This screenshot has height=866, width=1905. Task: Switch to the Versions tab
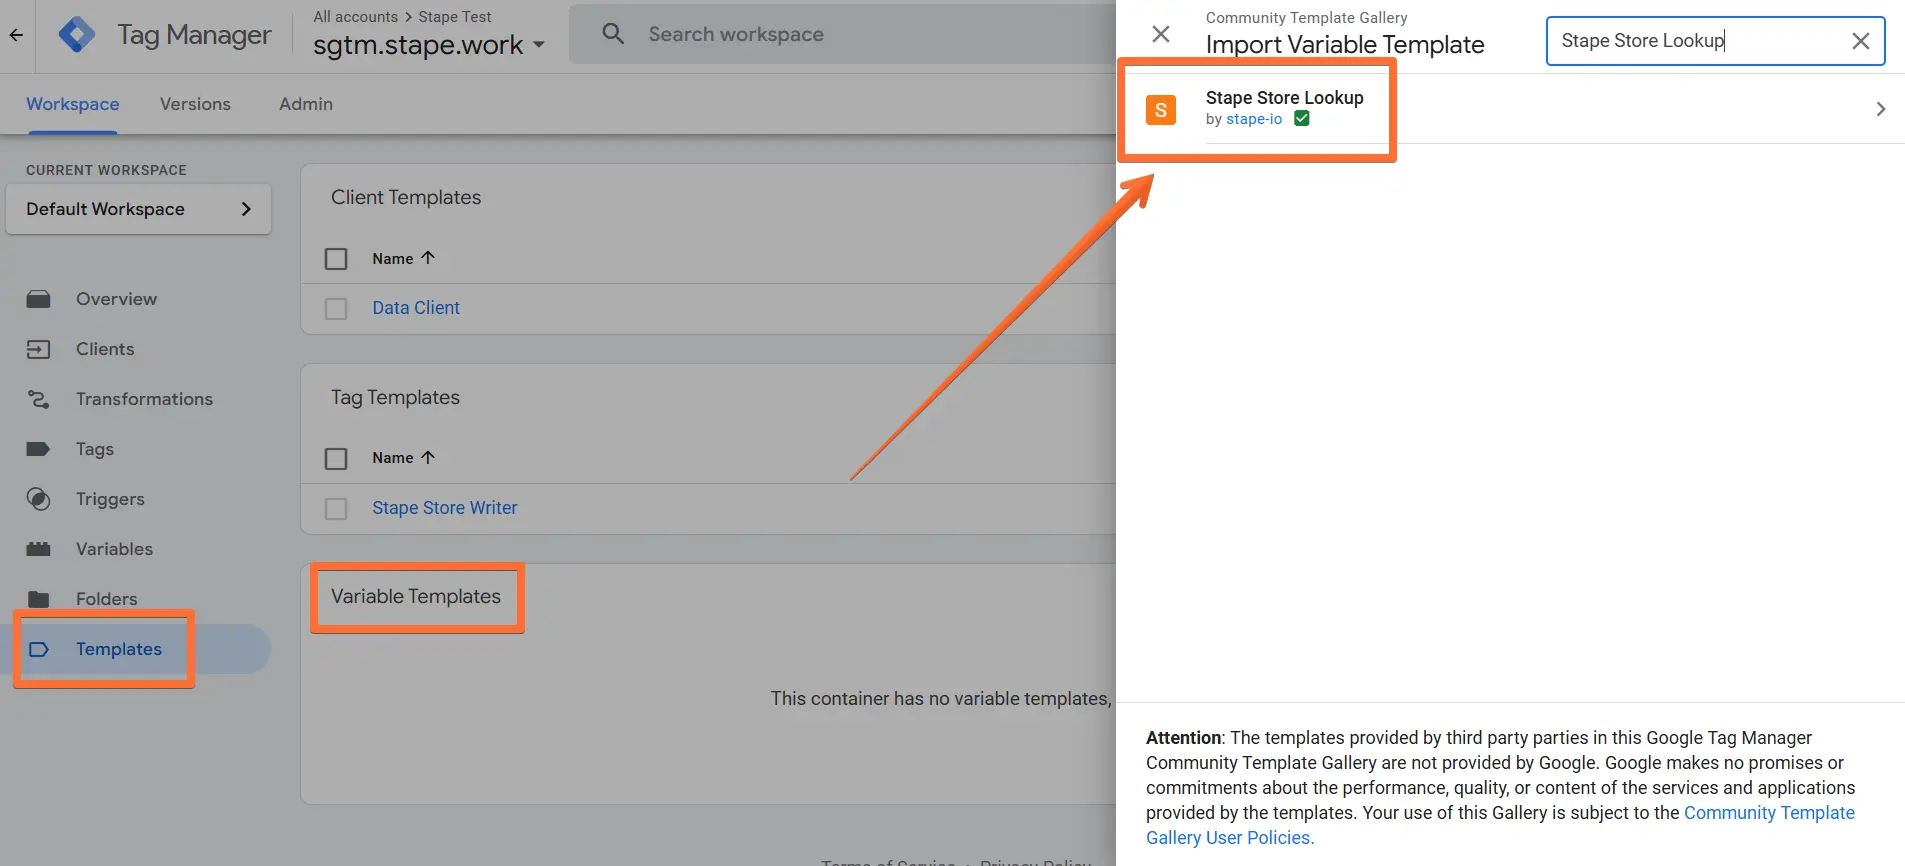(195, 104)
